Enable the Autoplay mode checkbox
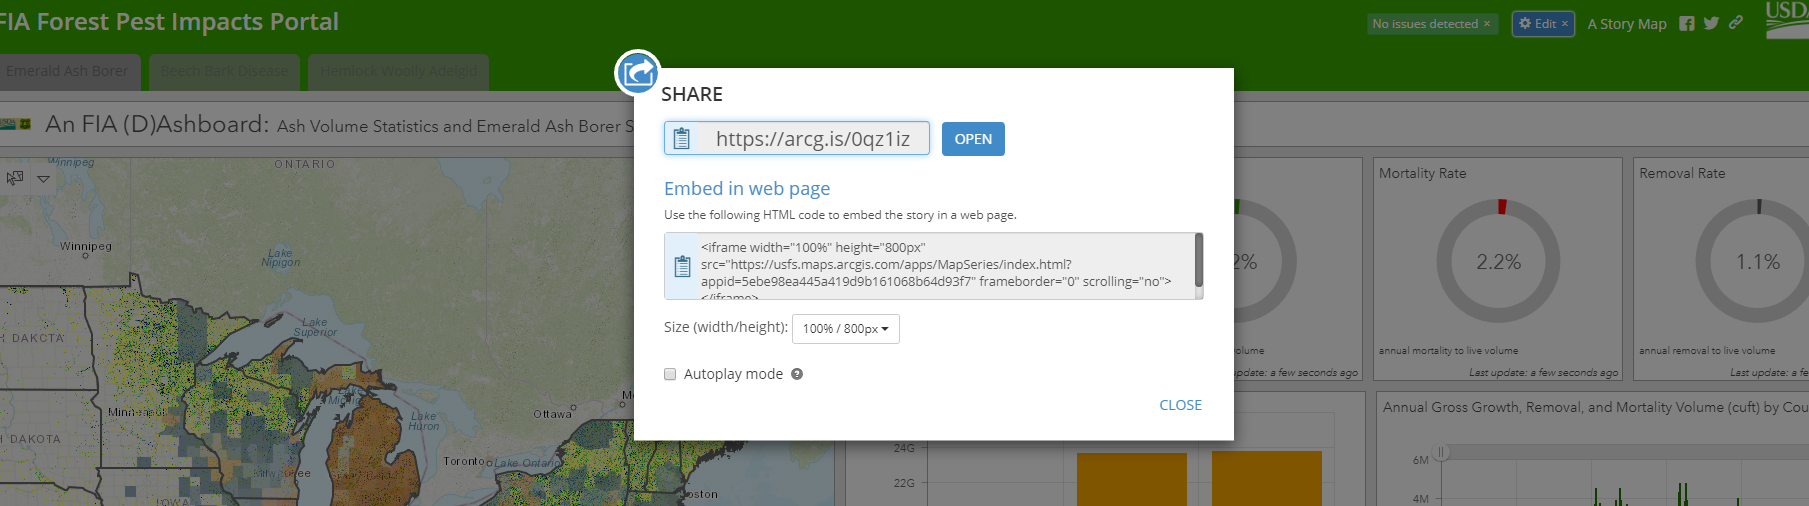This screenshot has height=506, width=1809. 670,374
